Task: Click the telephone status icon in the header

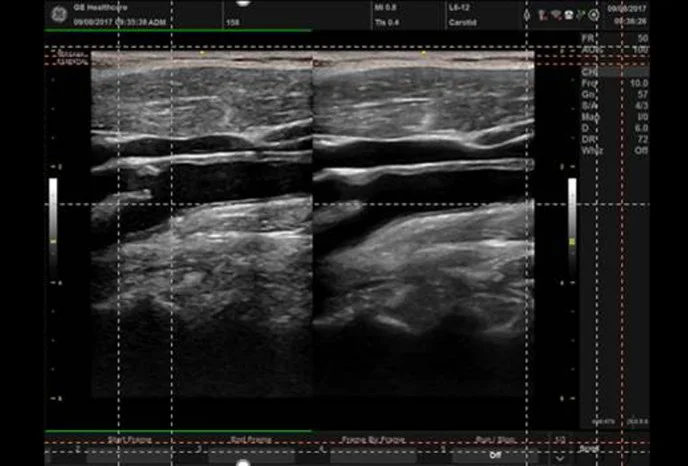Action: [x=568, y=15]
